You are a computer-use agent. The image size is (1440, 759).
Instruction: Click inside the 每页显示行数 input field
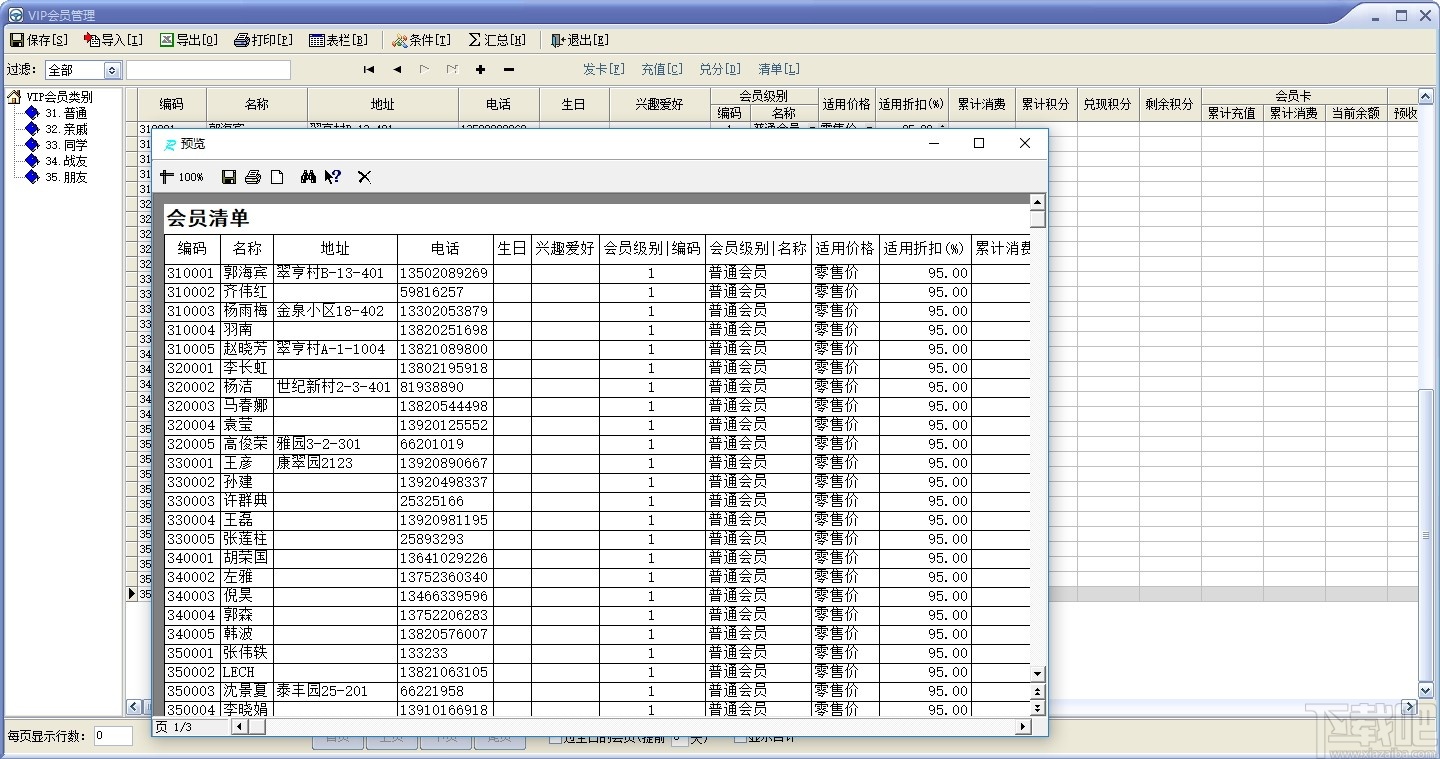point(113,737)
